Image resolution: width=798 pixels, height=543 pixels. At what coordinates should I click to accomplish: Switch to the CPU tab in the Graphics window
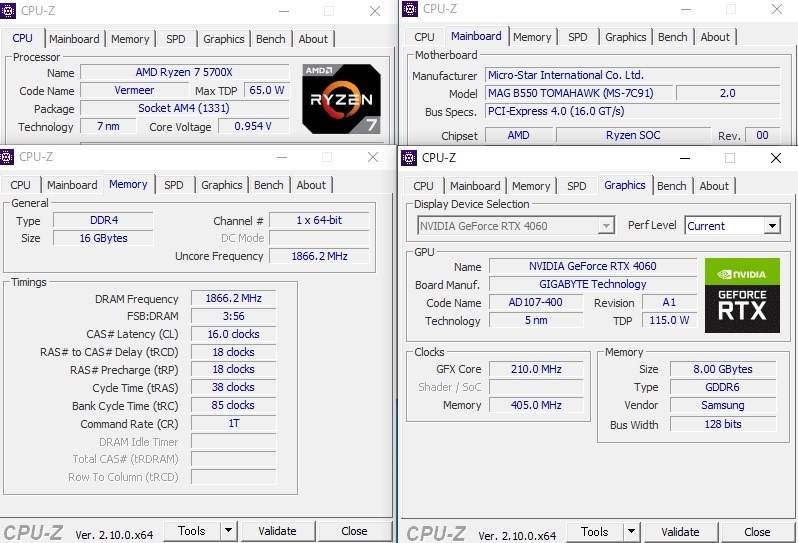423,186
